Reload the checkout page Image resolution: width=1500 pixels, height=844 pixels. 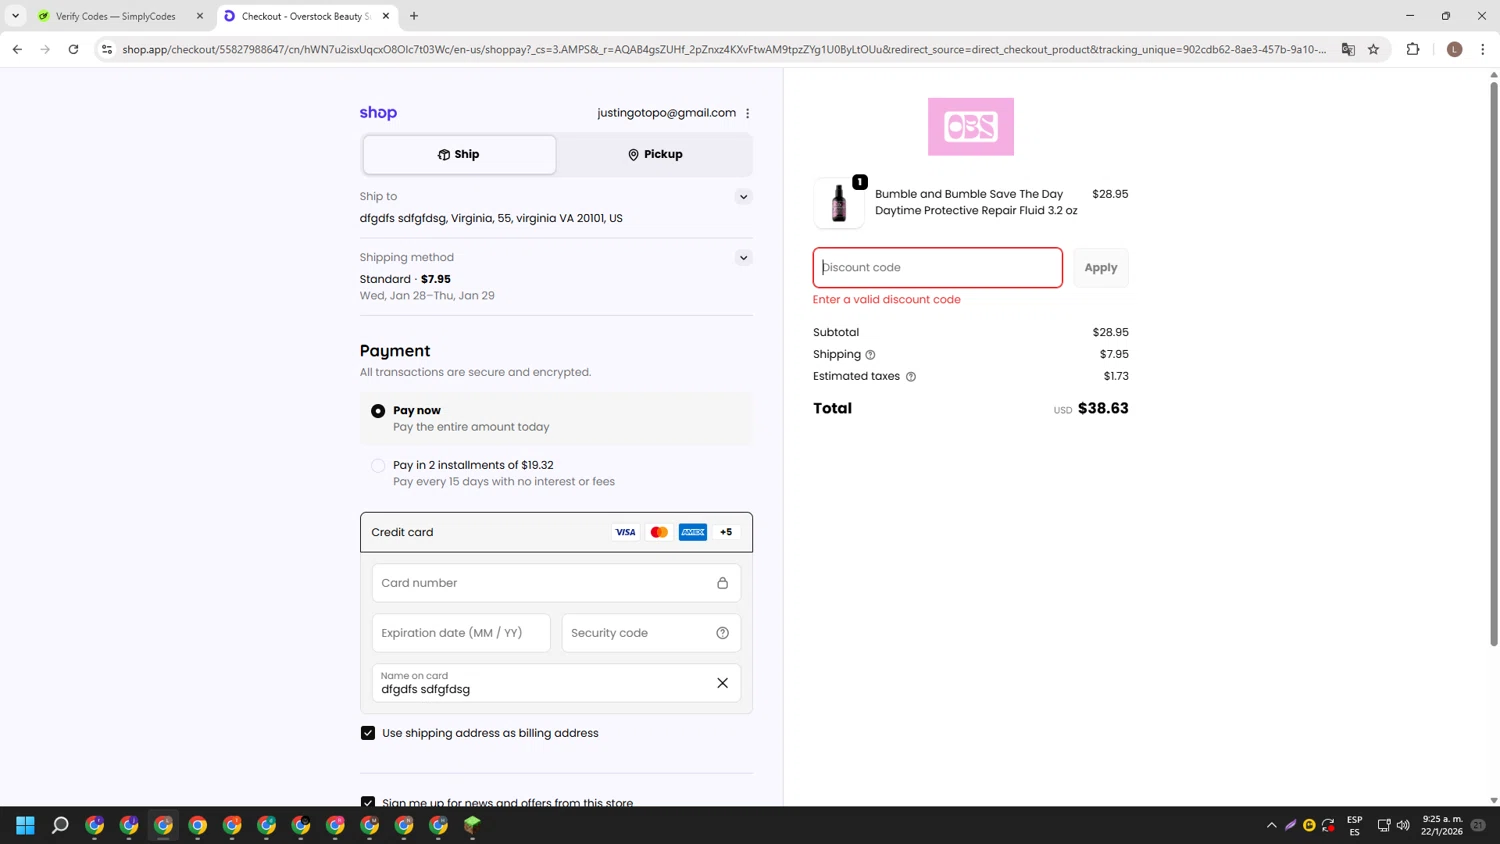(x=73, y=49)
